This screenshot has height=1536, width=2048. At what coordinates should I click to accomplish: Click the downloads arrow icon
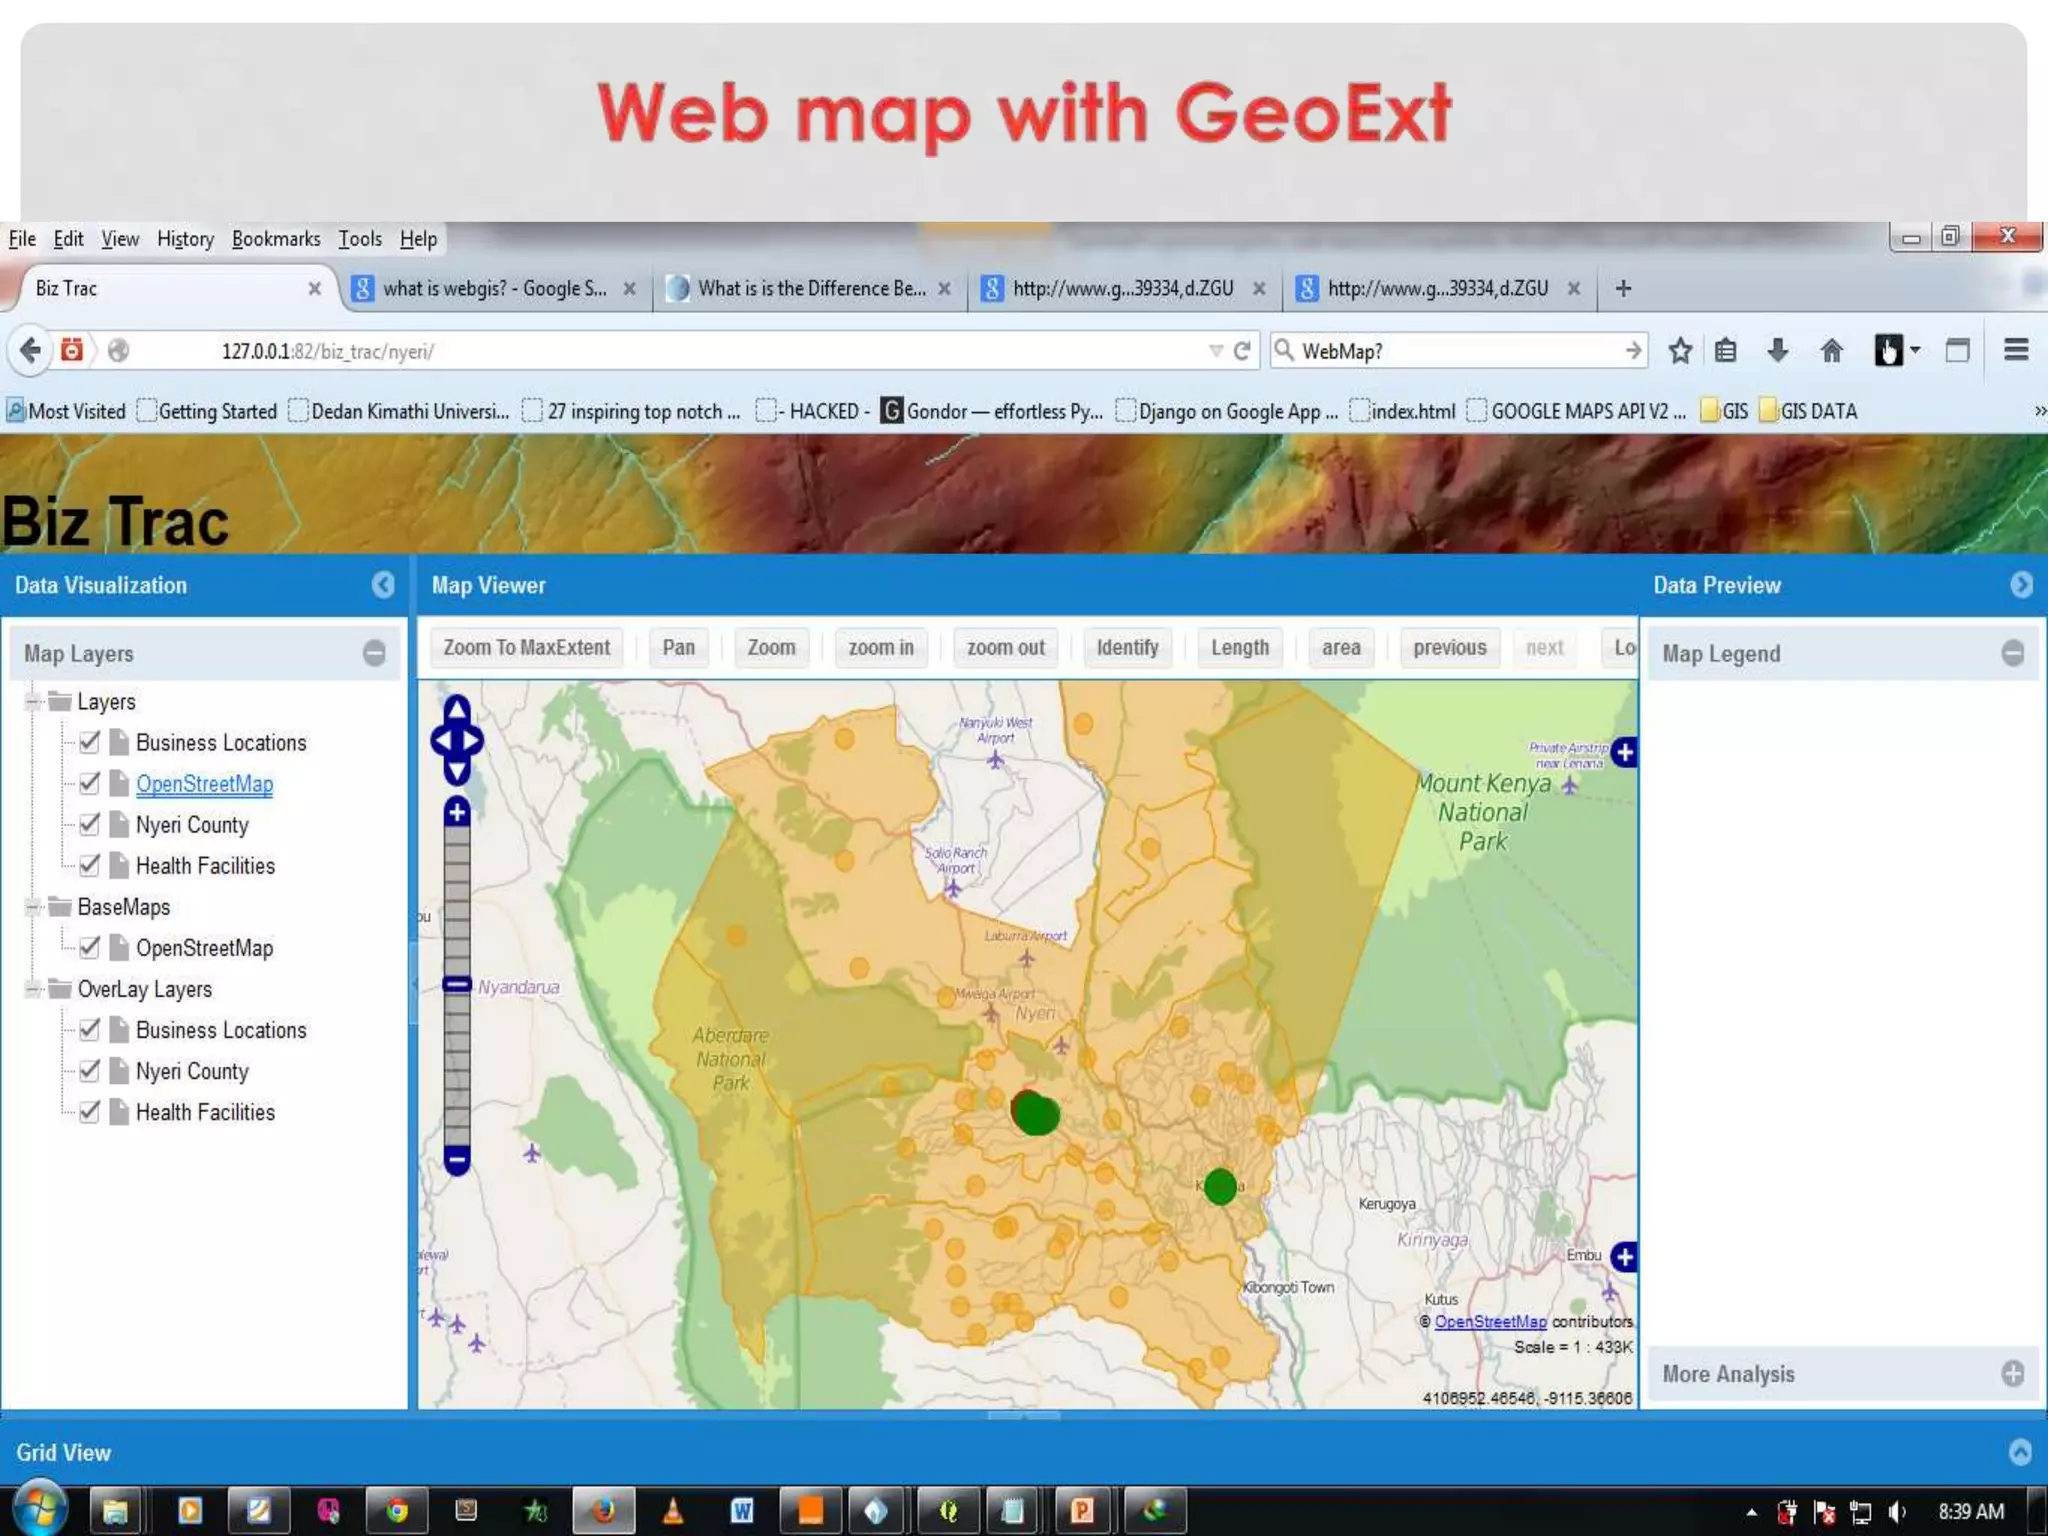1777,351
